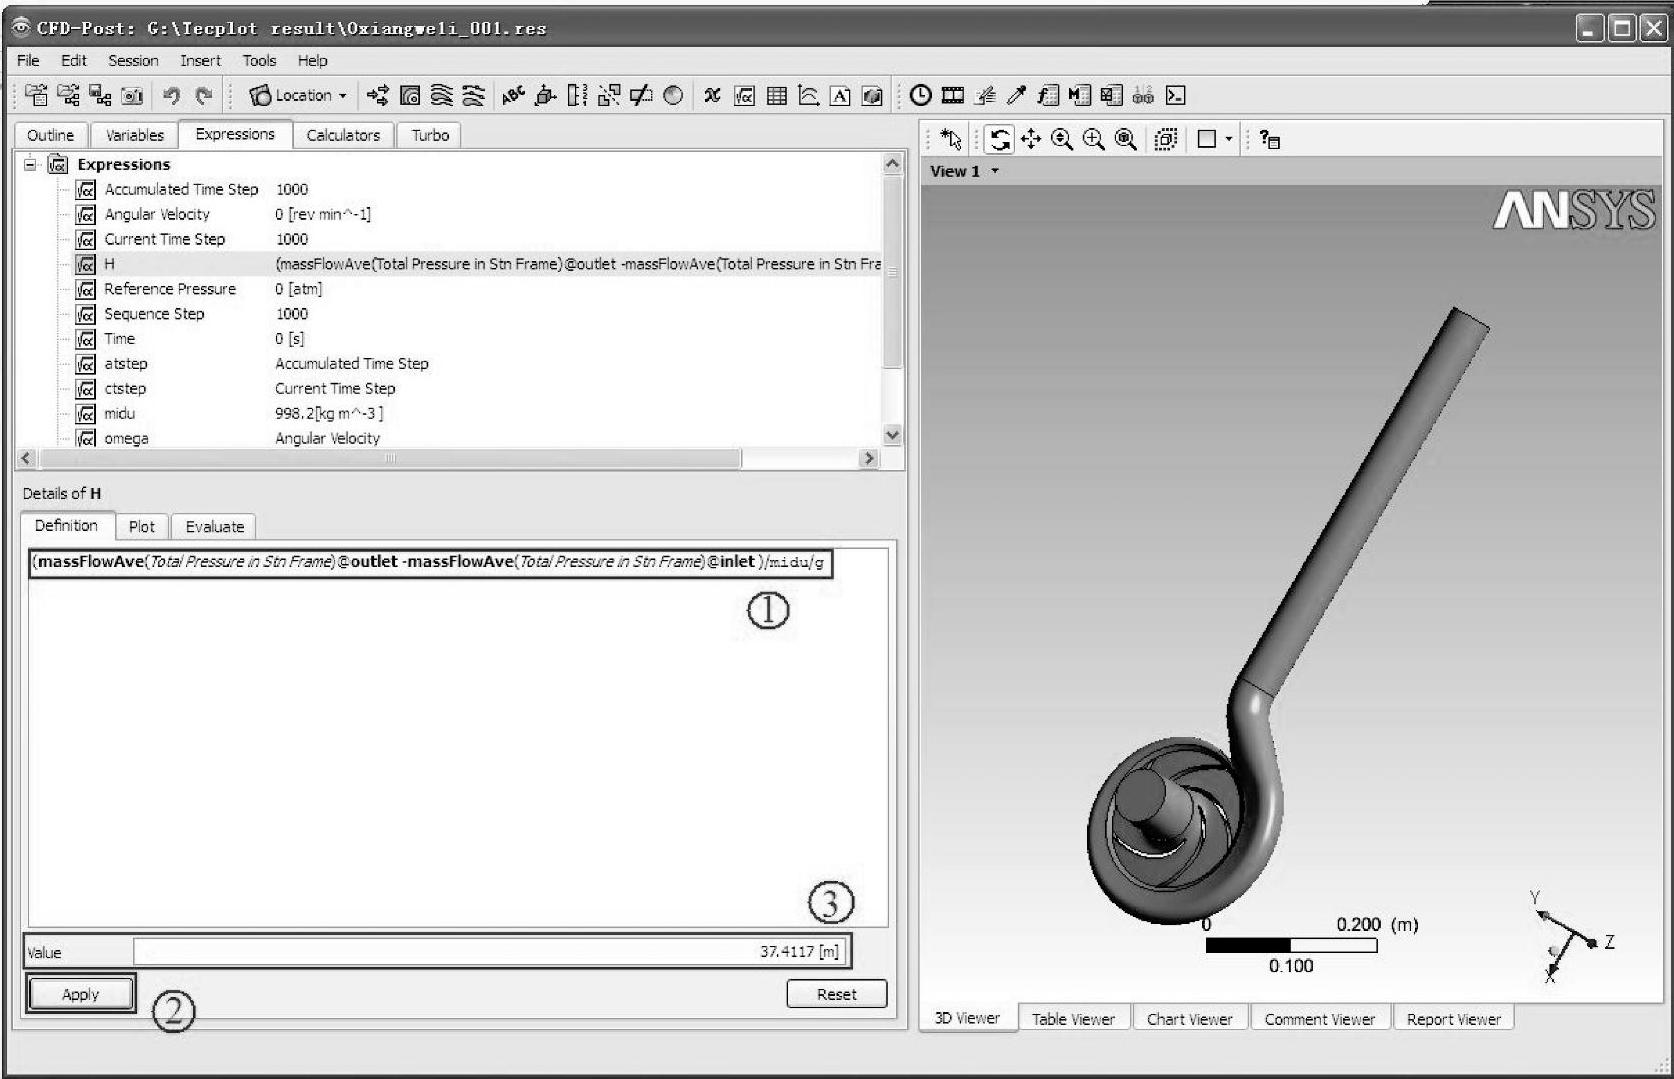Click the Save Picture camera icon

point(132,96)
